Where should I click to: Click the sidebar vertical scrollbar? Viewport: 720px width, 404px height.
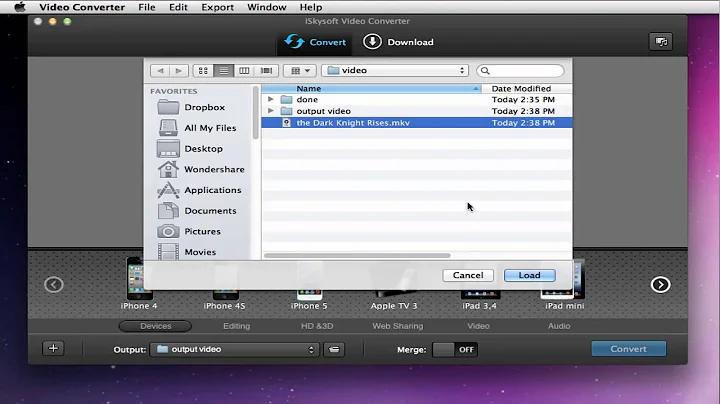pos(255,112)
